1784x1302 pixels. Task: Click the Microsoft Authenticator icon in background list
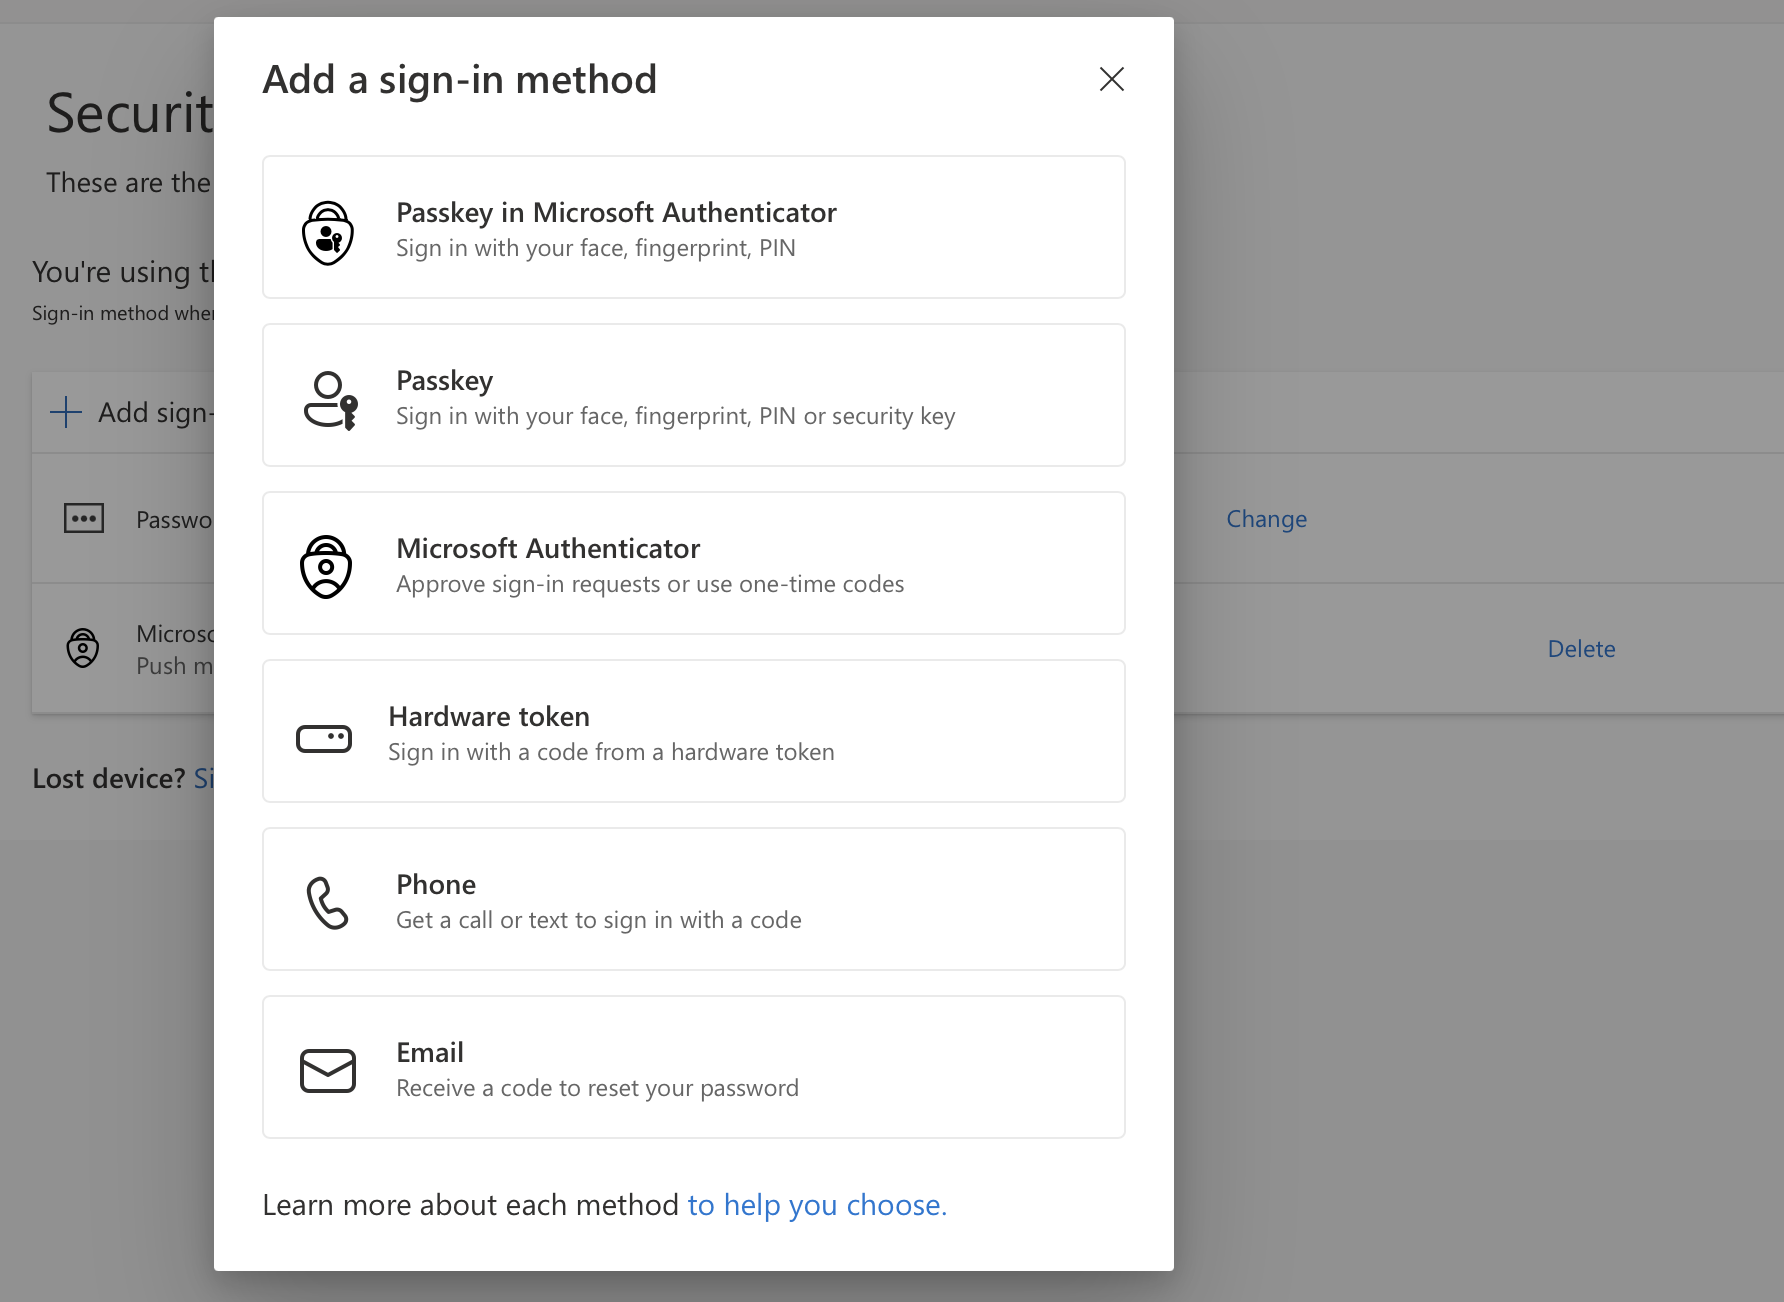tap(83, 648)
